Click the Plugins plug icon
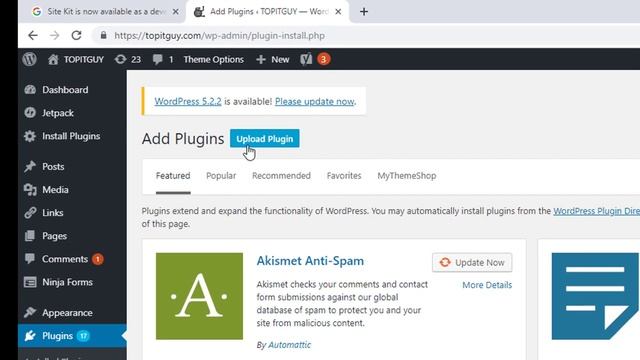This screenshot has height=360, width=640. [x=30, y=336]
